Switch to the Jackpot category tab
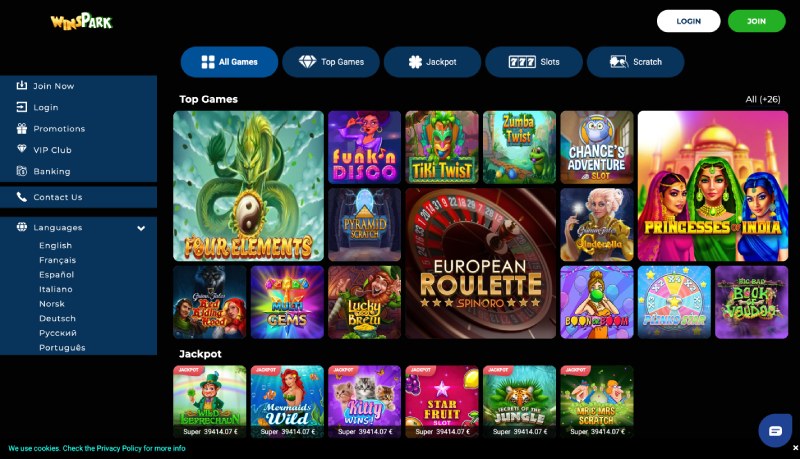 432,62
